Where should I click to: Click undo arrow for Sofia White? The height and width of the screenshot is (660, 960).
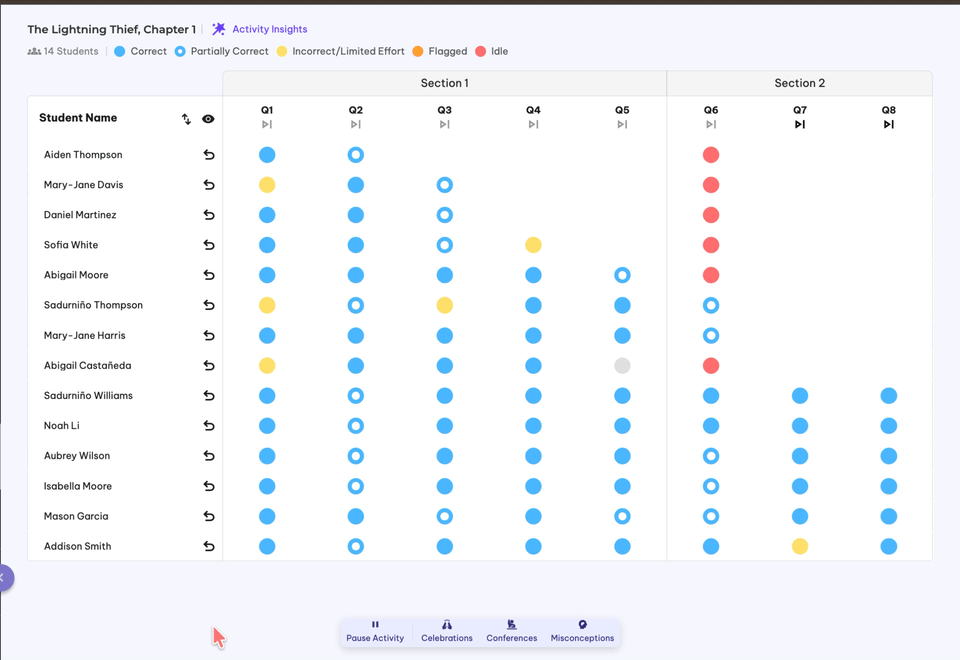209,245
